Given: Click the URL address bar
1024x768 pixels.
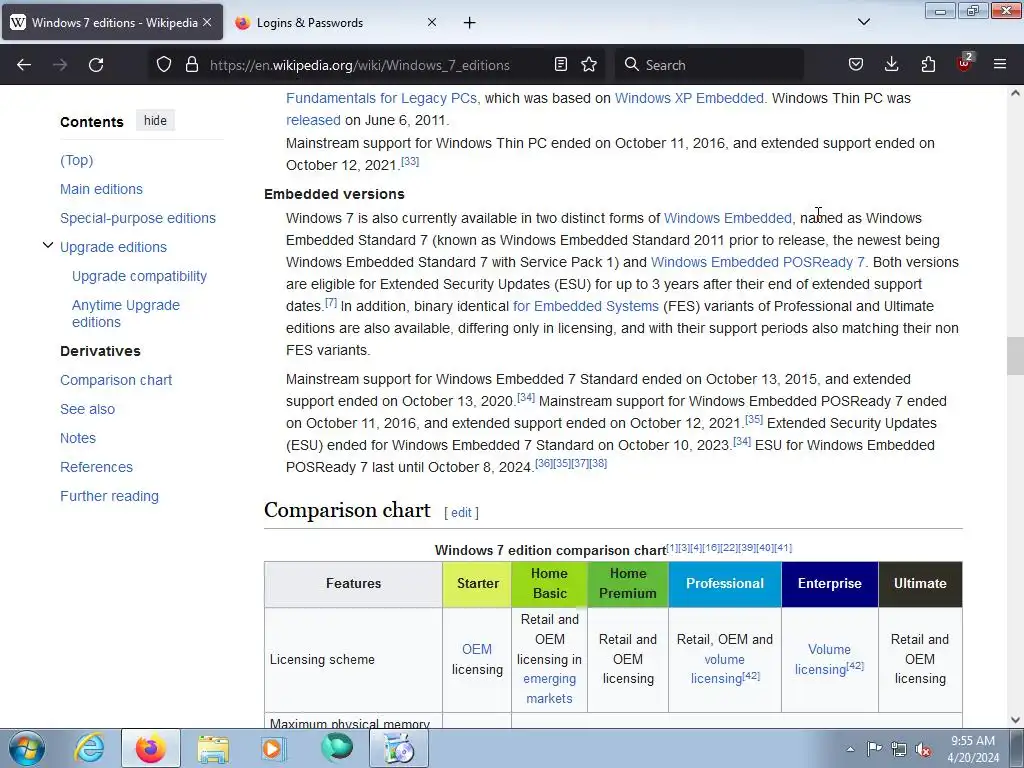Looking at the screenshot, I should [x=359, y=65].
